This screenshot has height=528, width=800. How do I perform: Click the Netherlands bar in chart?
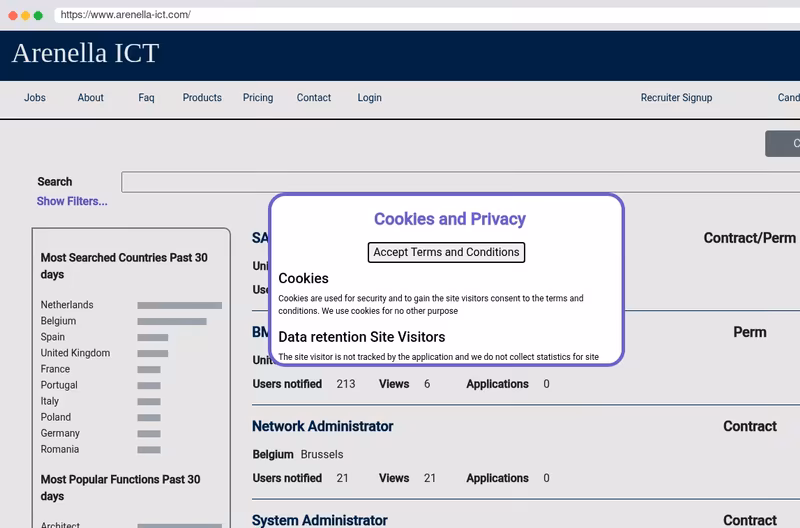[180, 306]
